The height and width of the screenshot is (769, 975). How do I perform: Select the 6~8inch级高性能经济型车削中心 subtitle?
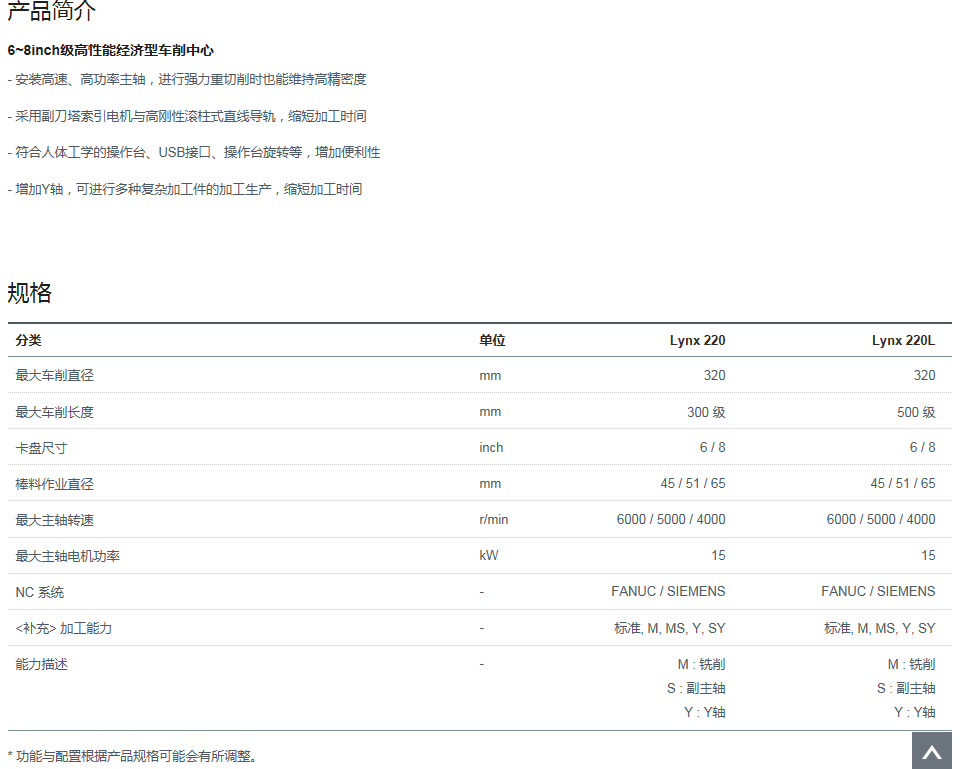point(111,50)
